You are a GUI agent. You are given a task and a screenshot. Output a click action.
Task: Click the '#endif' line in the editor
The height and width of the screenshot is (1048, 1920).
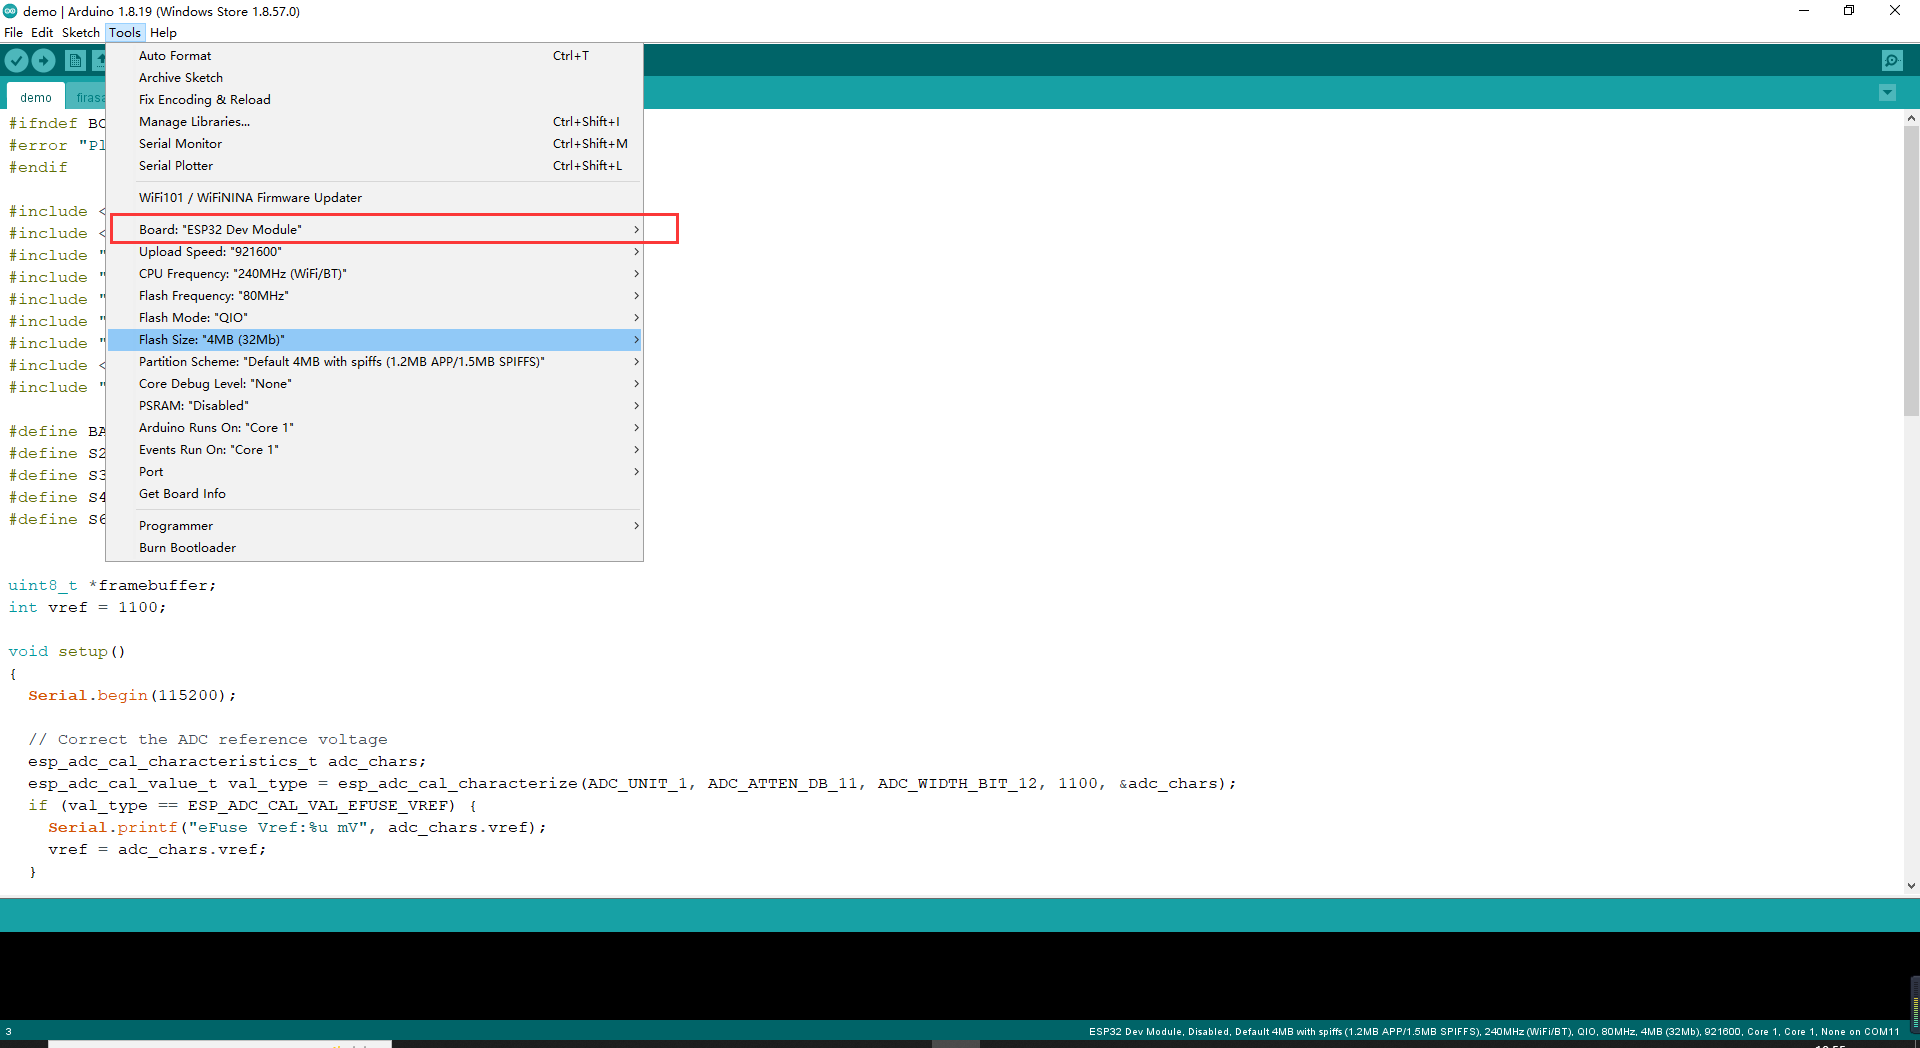pos(38,168)
